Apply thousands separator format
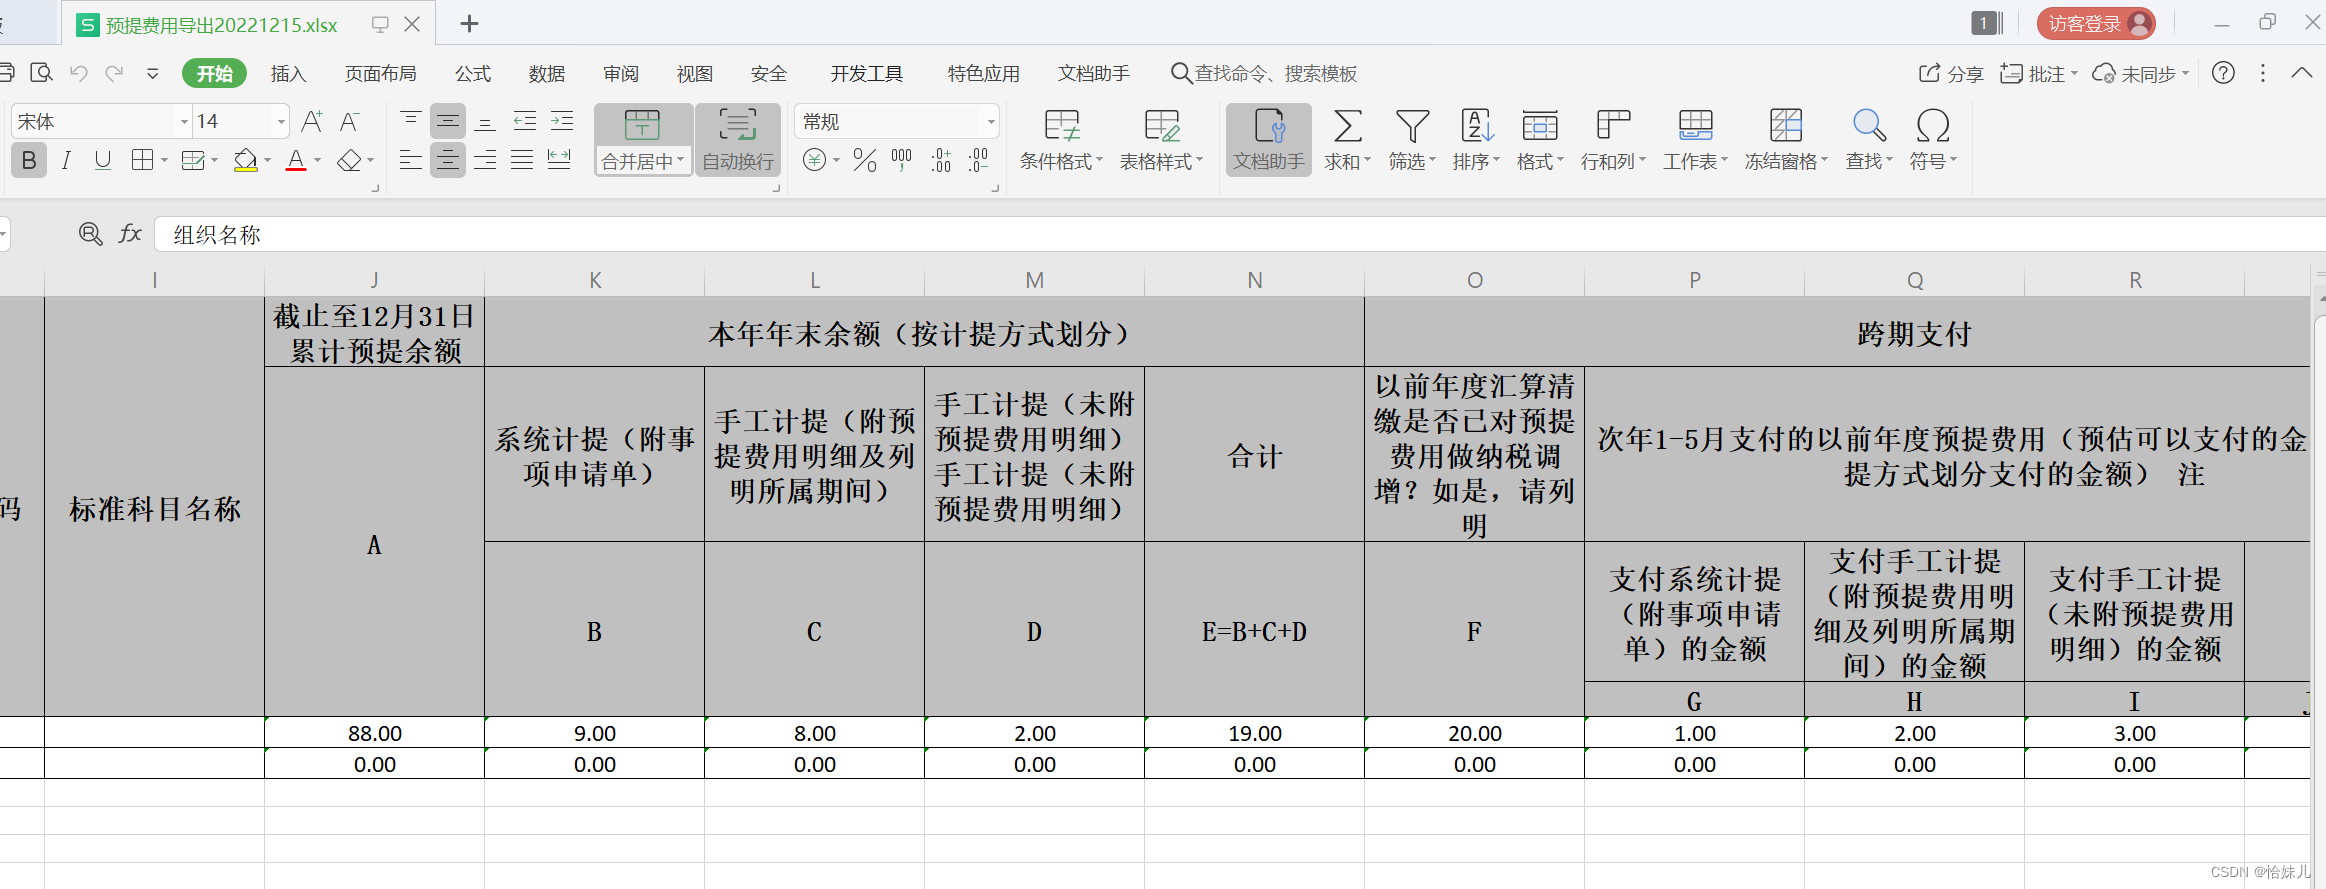Screen dimensions: 2326x889 pos(902,160)
